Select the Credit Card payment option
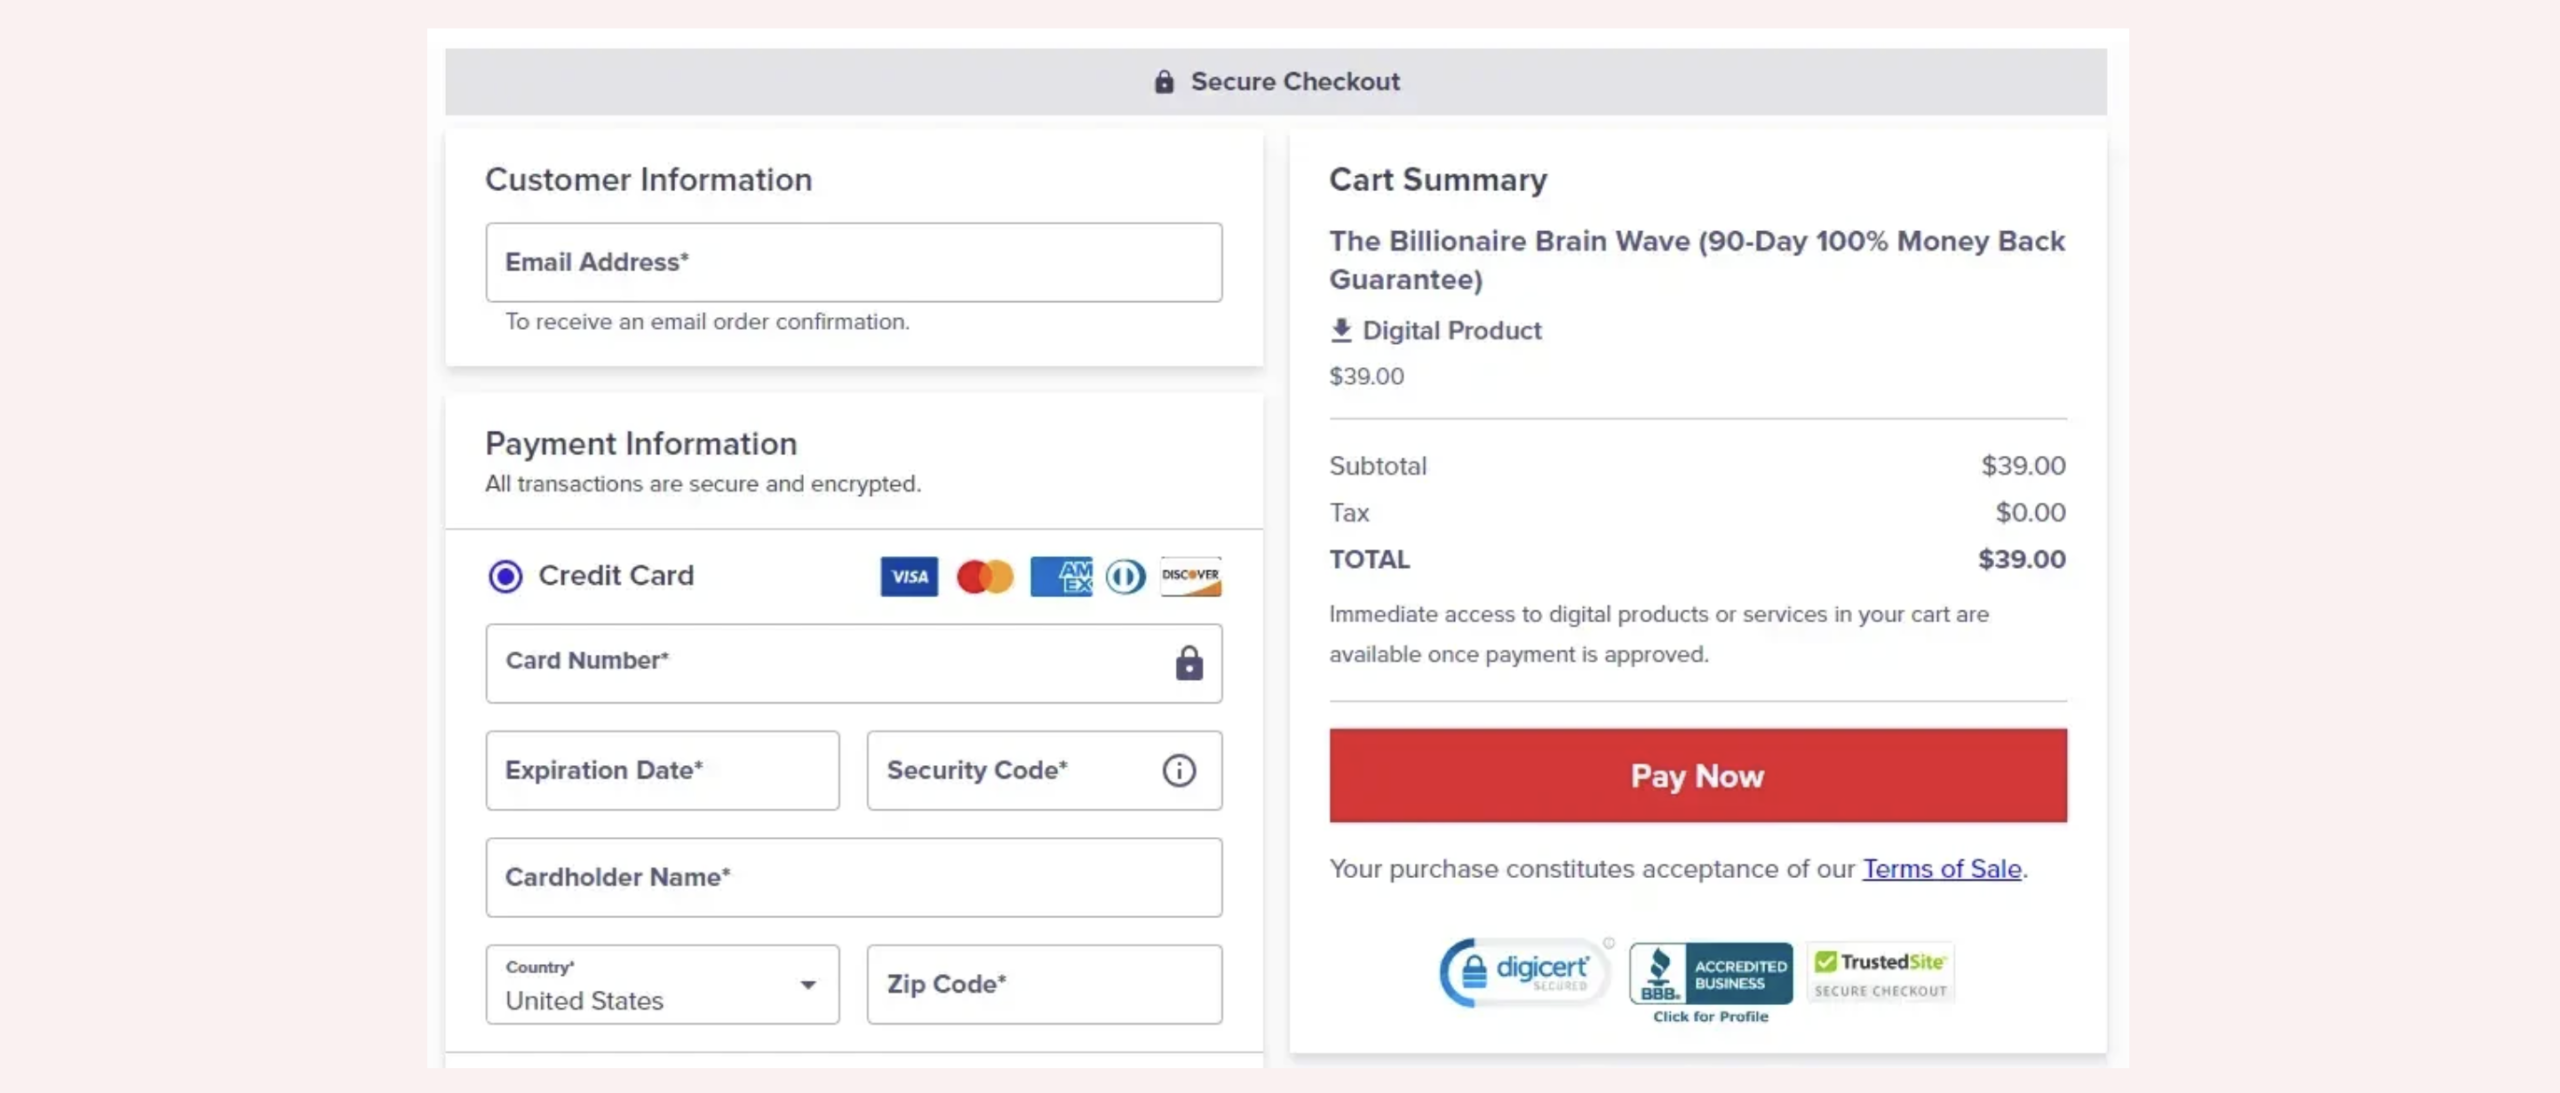 505,576
